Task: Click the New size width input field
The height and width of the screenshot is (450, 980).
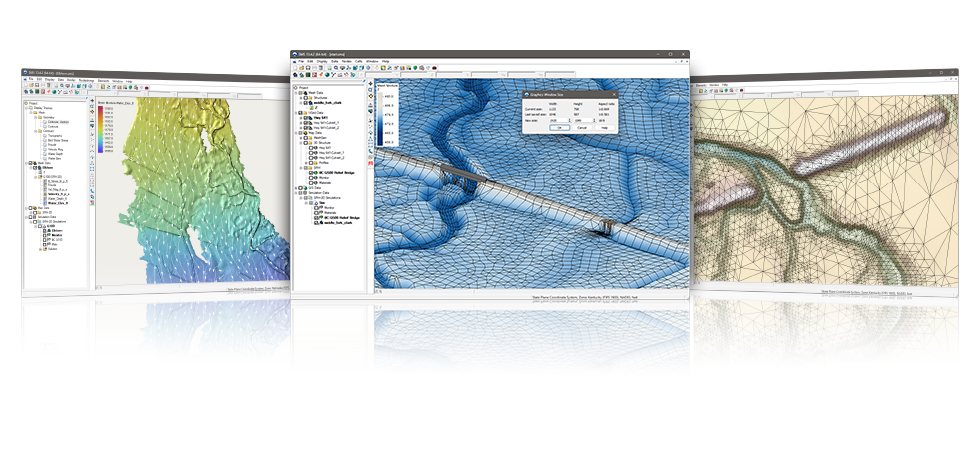Action: click(560, 120)
